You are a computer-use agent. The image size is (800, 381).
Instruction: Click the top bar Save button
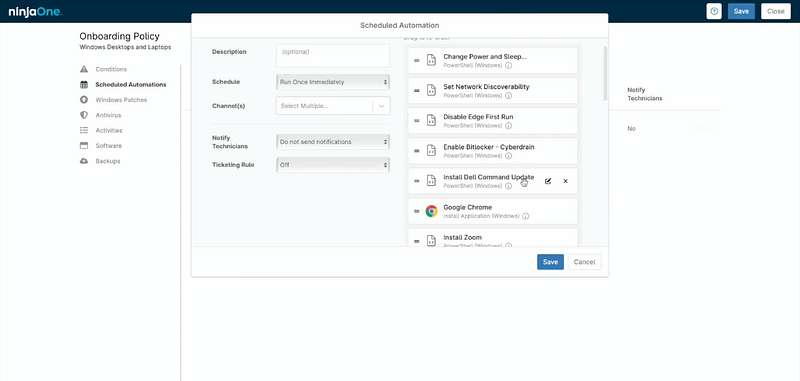pyautogui.click(x=741, y=11)
